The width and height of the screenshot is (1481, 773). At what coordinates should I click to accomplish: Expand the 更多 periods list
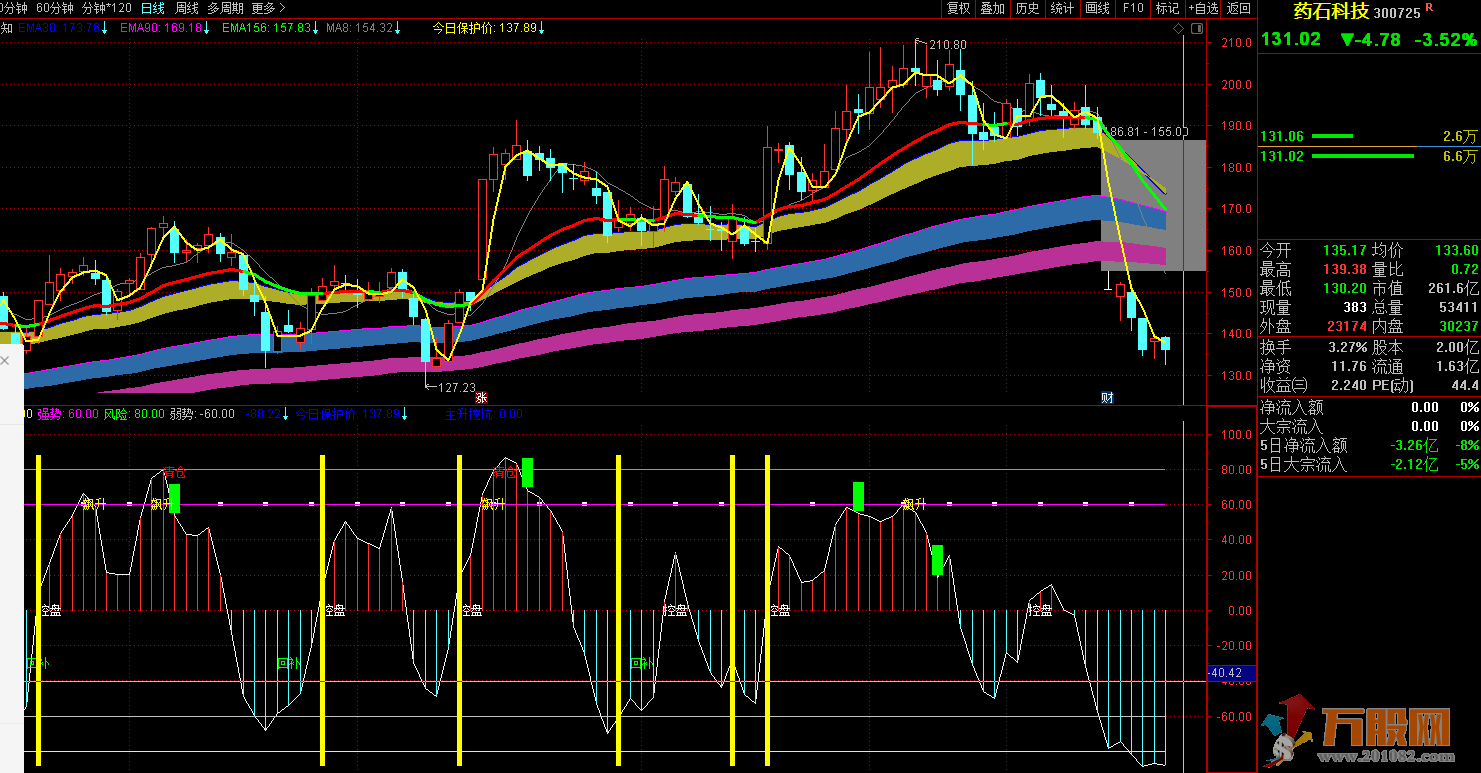268,8
